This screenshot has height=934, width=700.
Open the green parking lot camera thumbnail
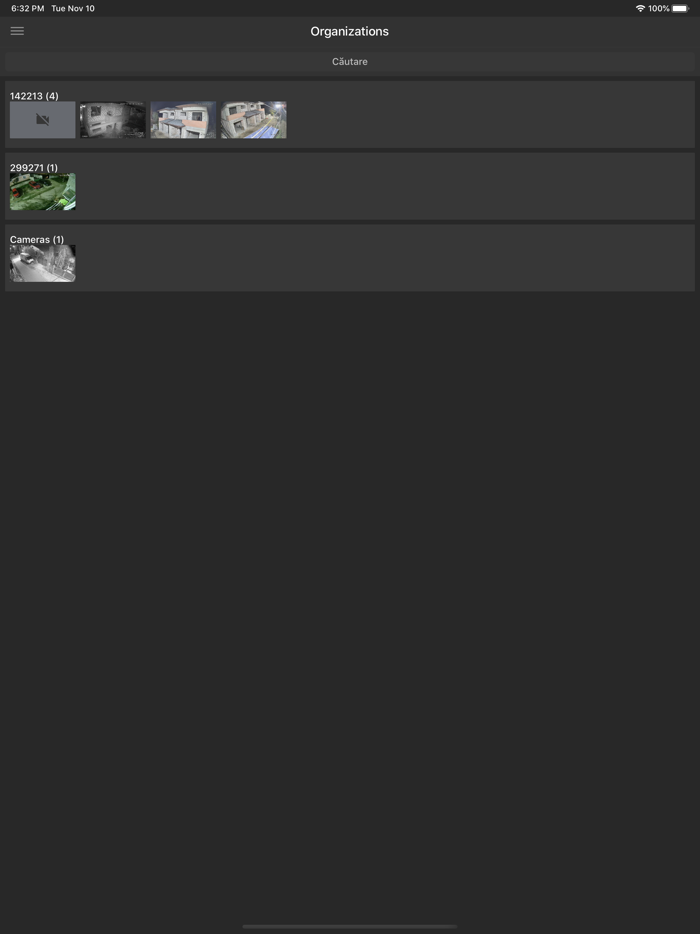[43, 192]
